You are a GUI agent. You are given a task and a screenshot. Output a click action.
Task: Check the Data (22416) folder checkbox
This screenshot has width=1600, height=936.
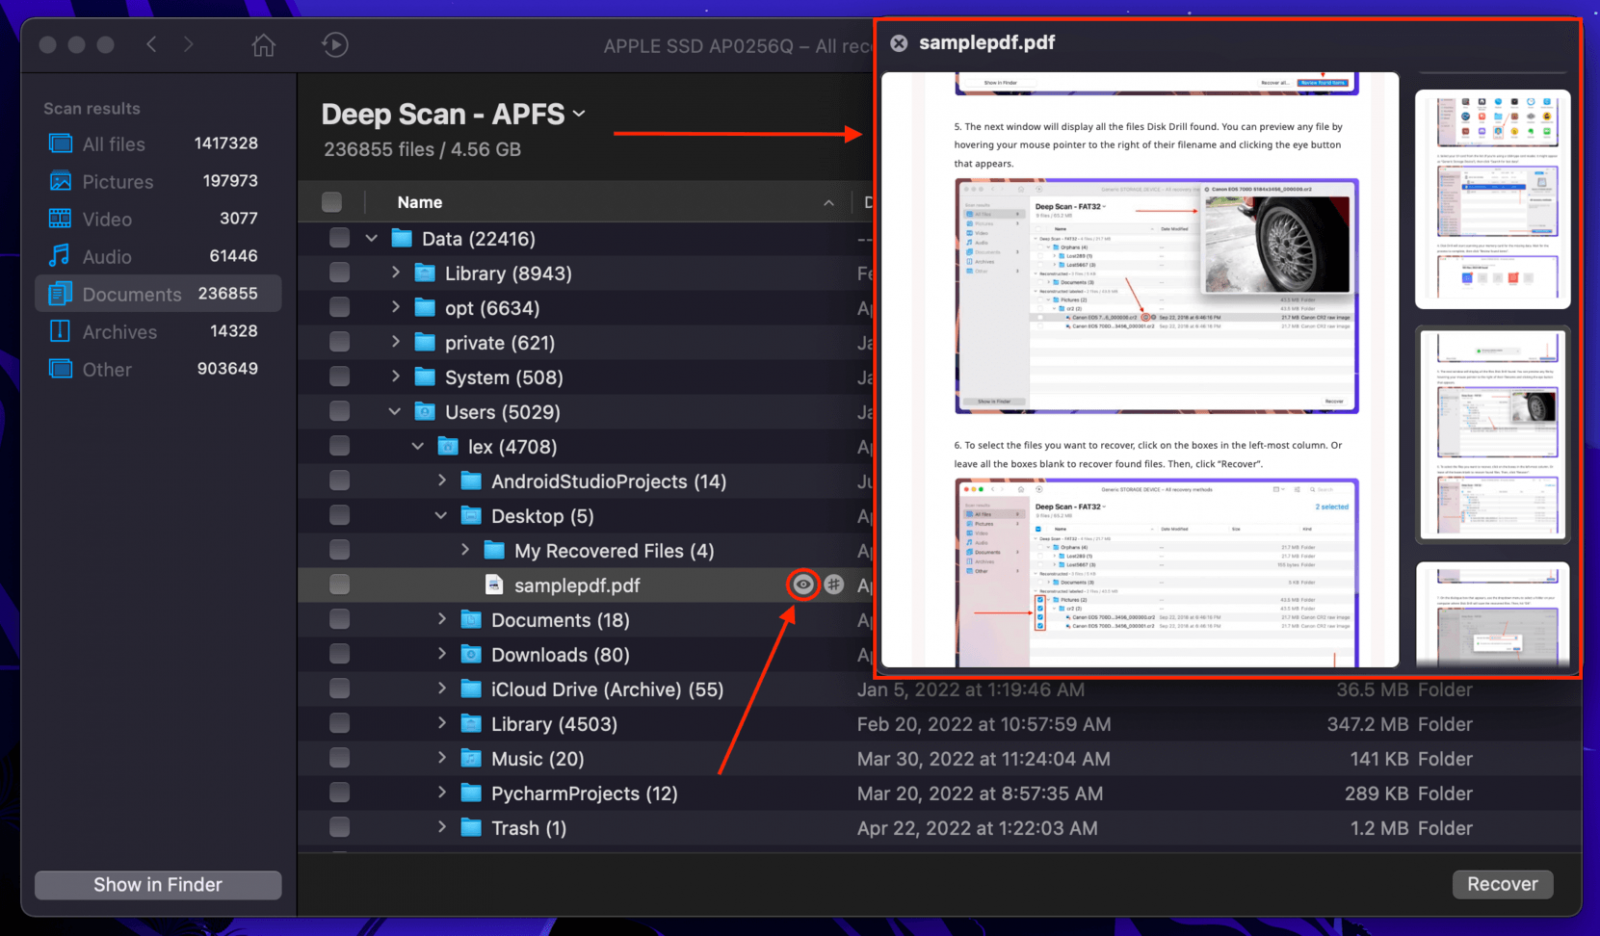(339, 238)
